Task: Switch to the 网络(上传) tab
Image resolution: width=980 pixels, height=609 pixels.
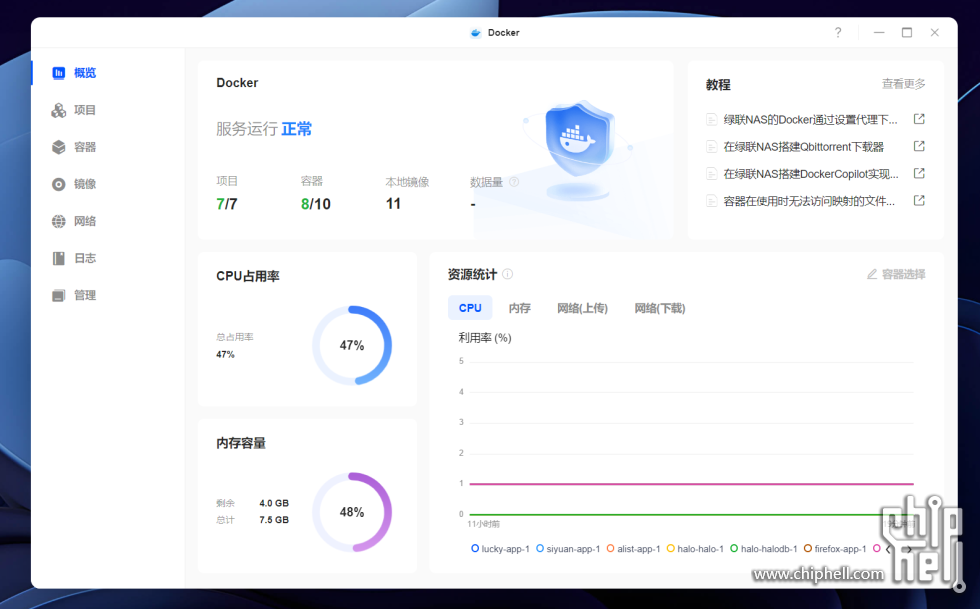Action: click(582, 308)
